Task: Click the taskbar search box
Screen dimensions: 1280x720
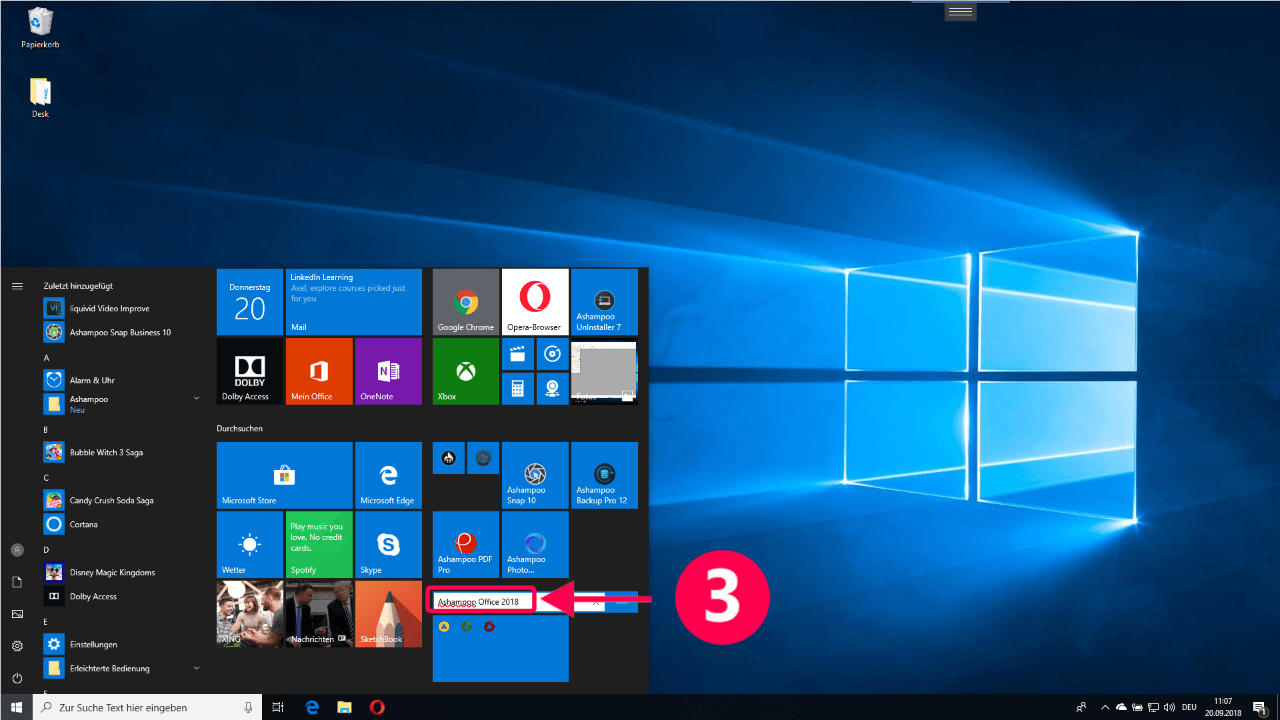Action: [148, 707]
